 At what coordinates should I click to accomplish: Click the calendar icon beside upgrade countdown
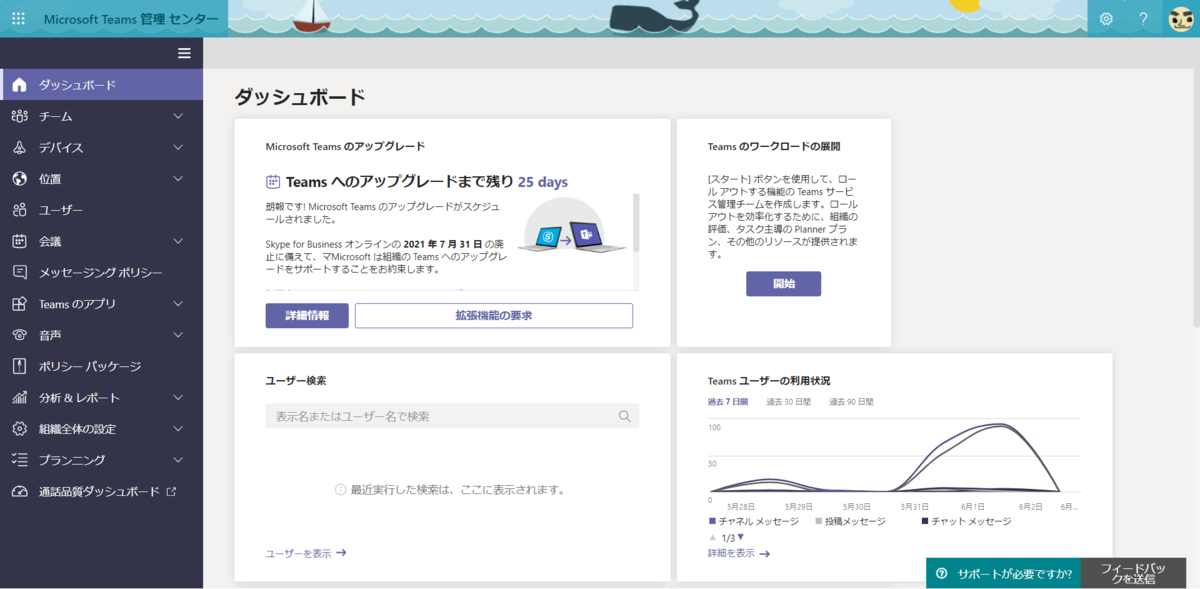pyautogui.click(x=273, y=182)
